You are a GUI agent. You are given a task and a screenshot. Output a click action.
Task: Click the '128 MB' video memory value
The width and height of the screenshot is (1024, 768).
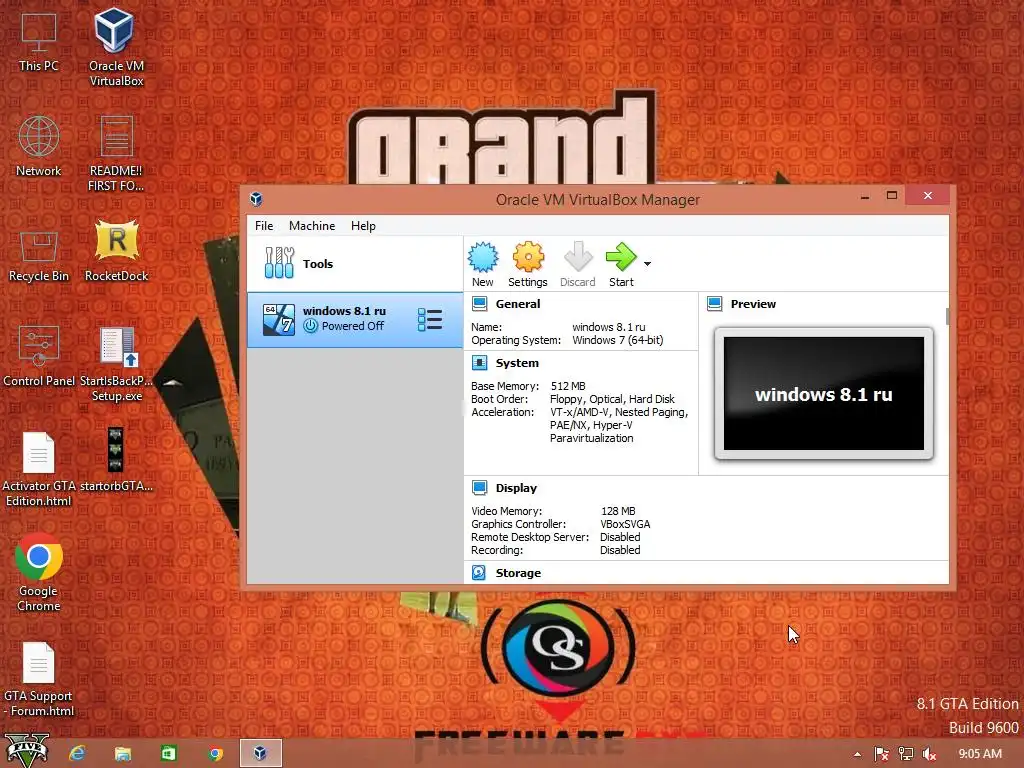pos(618,511)
